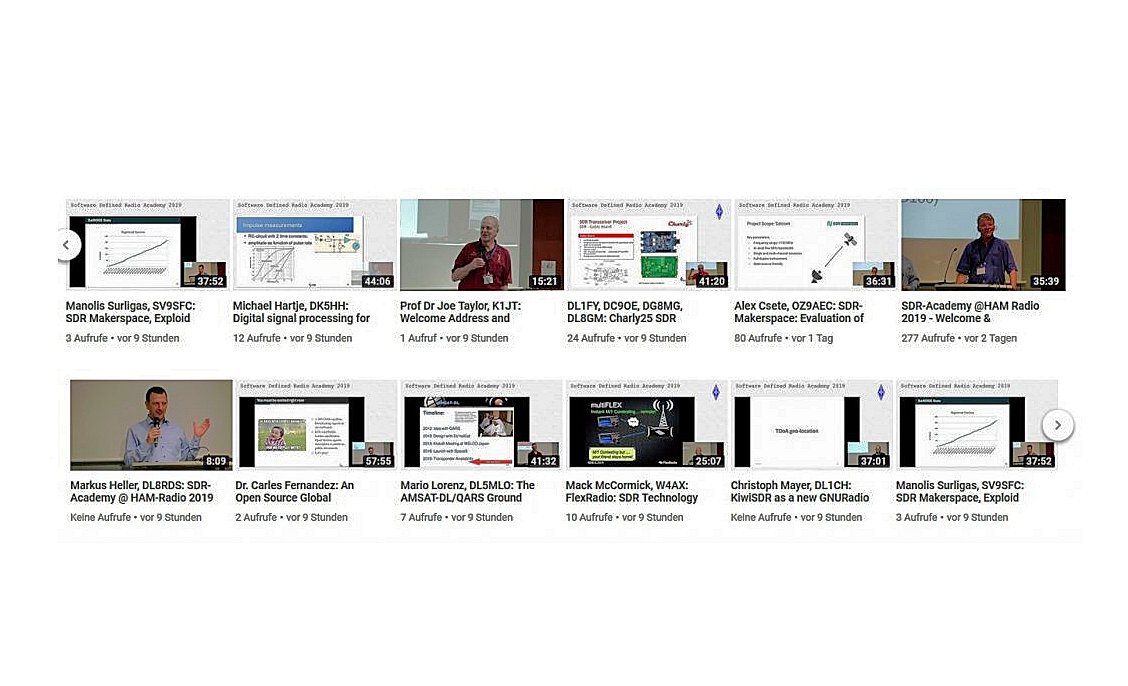Open the Markus Heller 8:09 video thumbnail
Image resolution: width=1128 pixels, height=686 pixels.
point(151,425)
